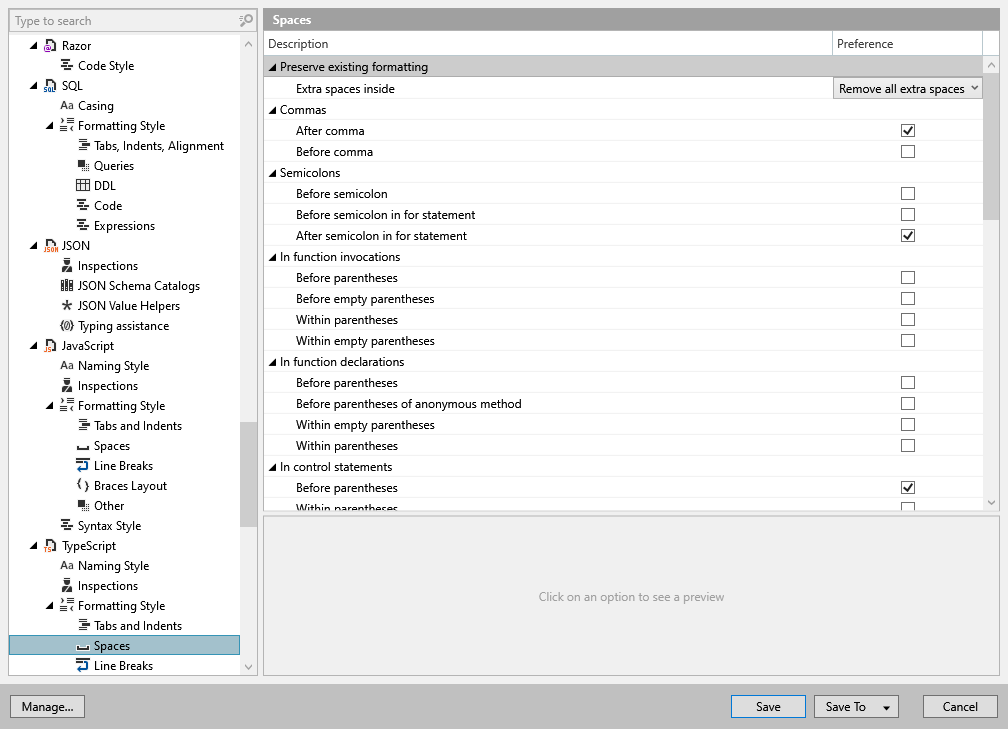This screenshot has width=1008, height=729.
Task: Enable the Before semicolon checkbox
Action: pyautogui.click(x=908, y=194)
